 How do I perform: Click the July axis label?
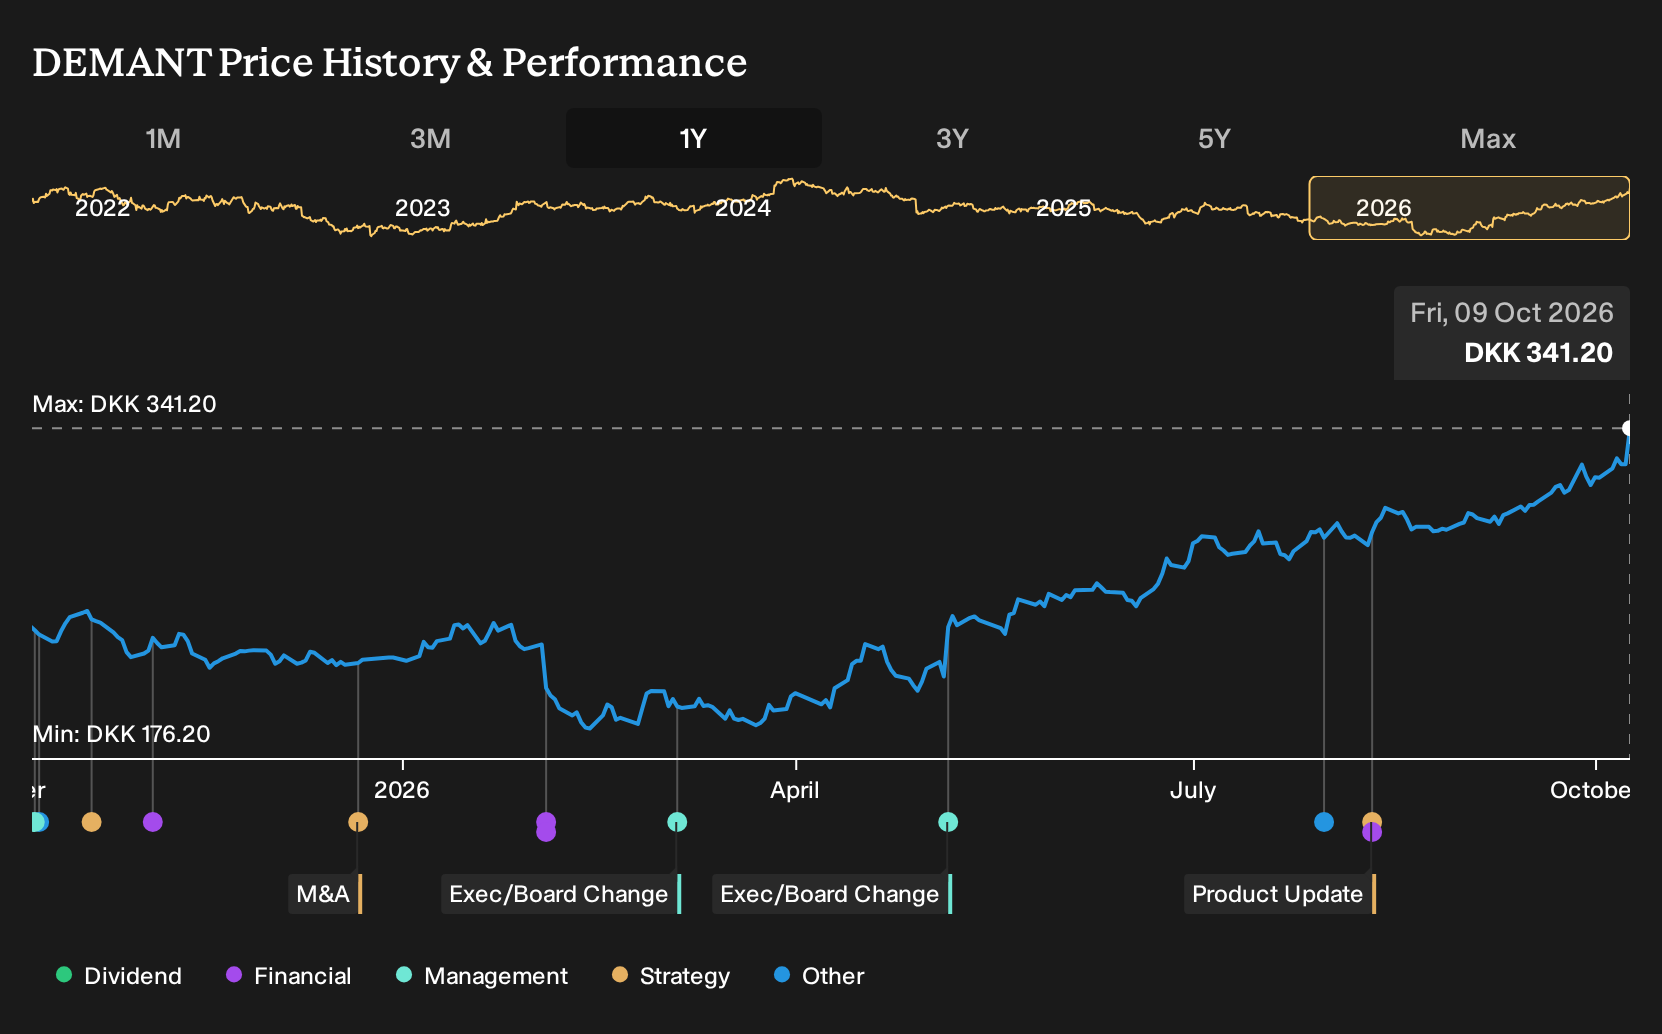click(x=1193, y=790)
